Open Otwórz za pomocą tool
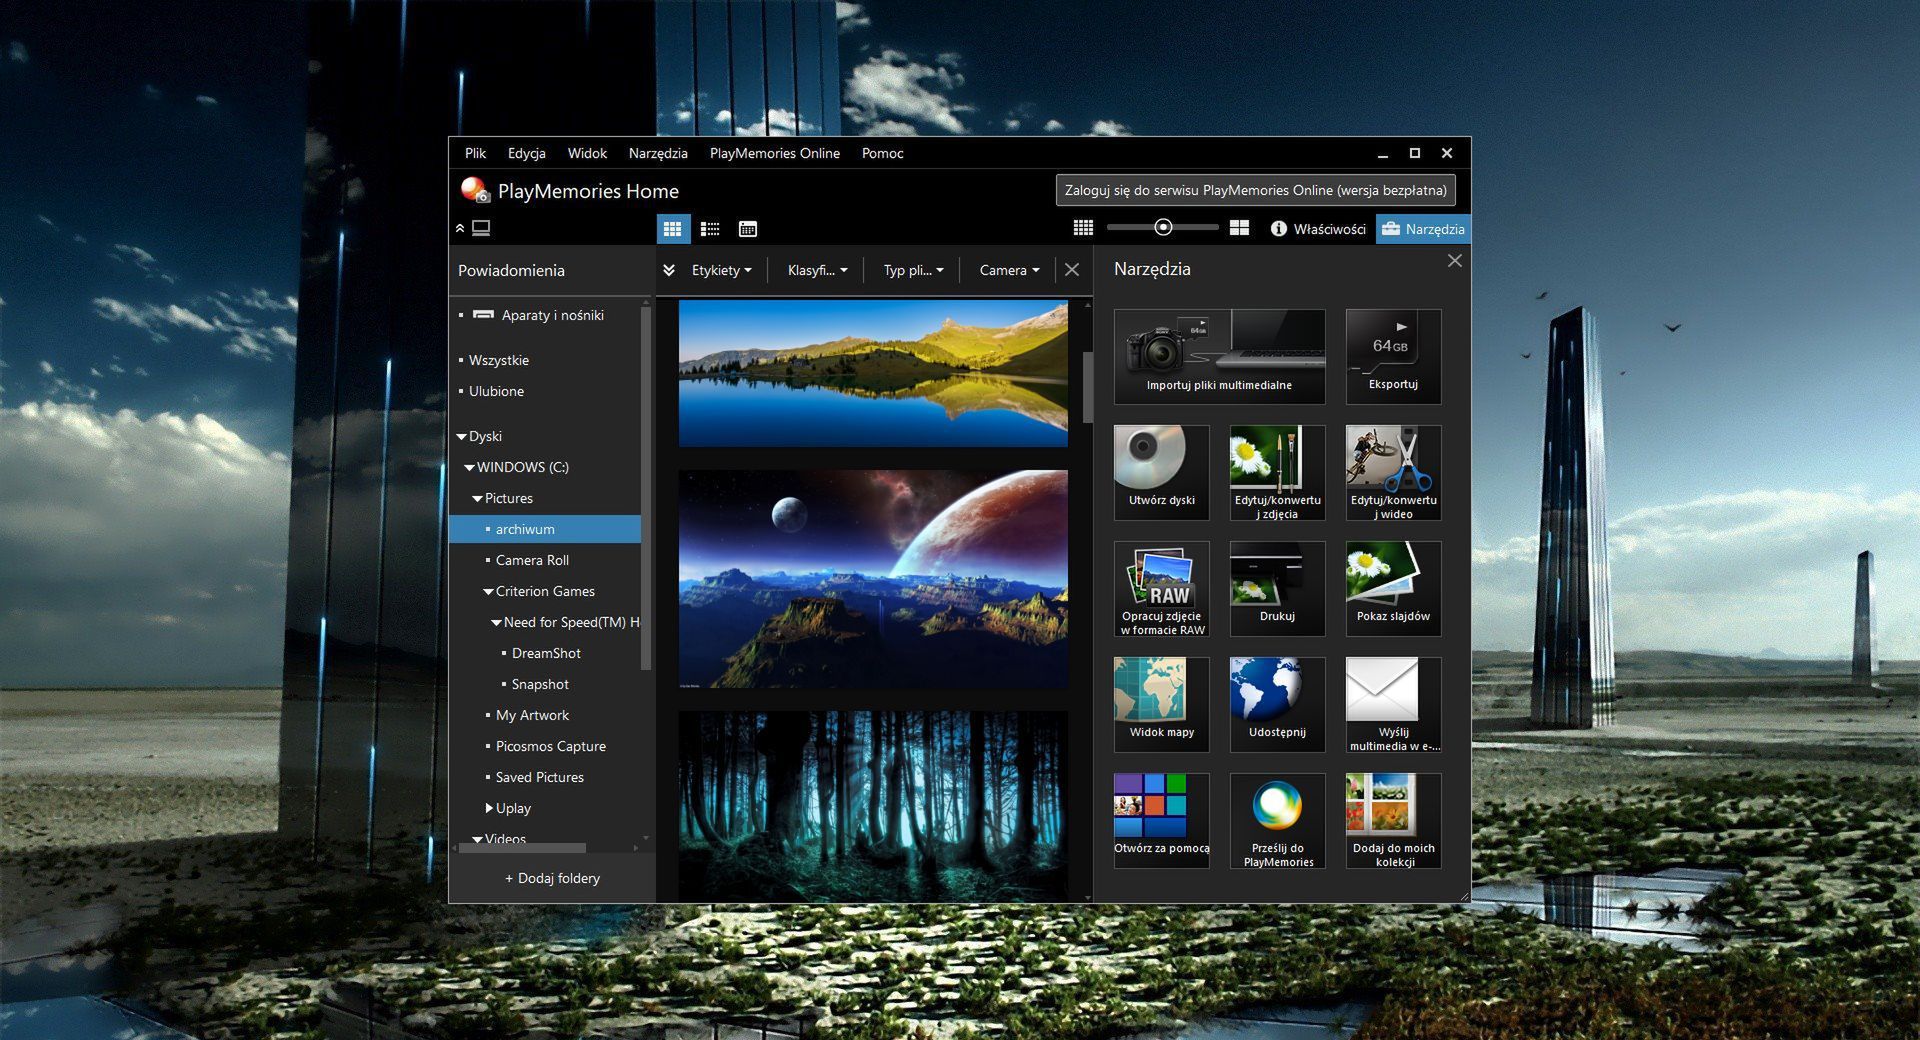1920x1040 pixels. [x=1161, y=821]
